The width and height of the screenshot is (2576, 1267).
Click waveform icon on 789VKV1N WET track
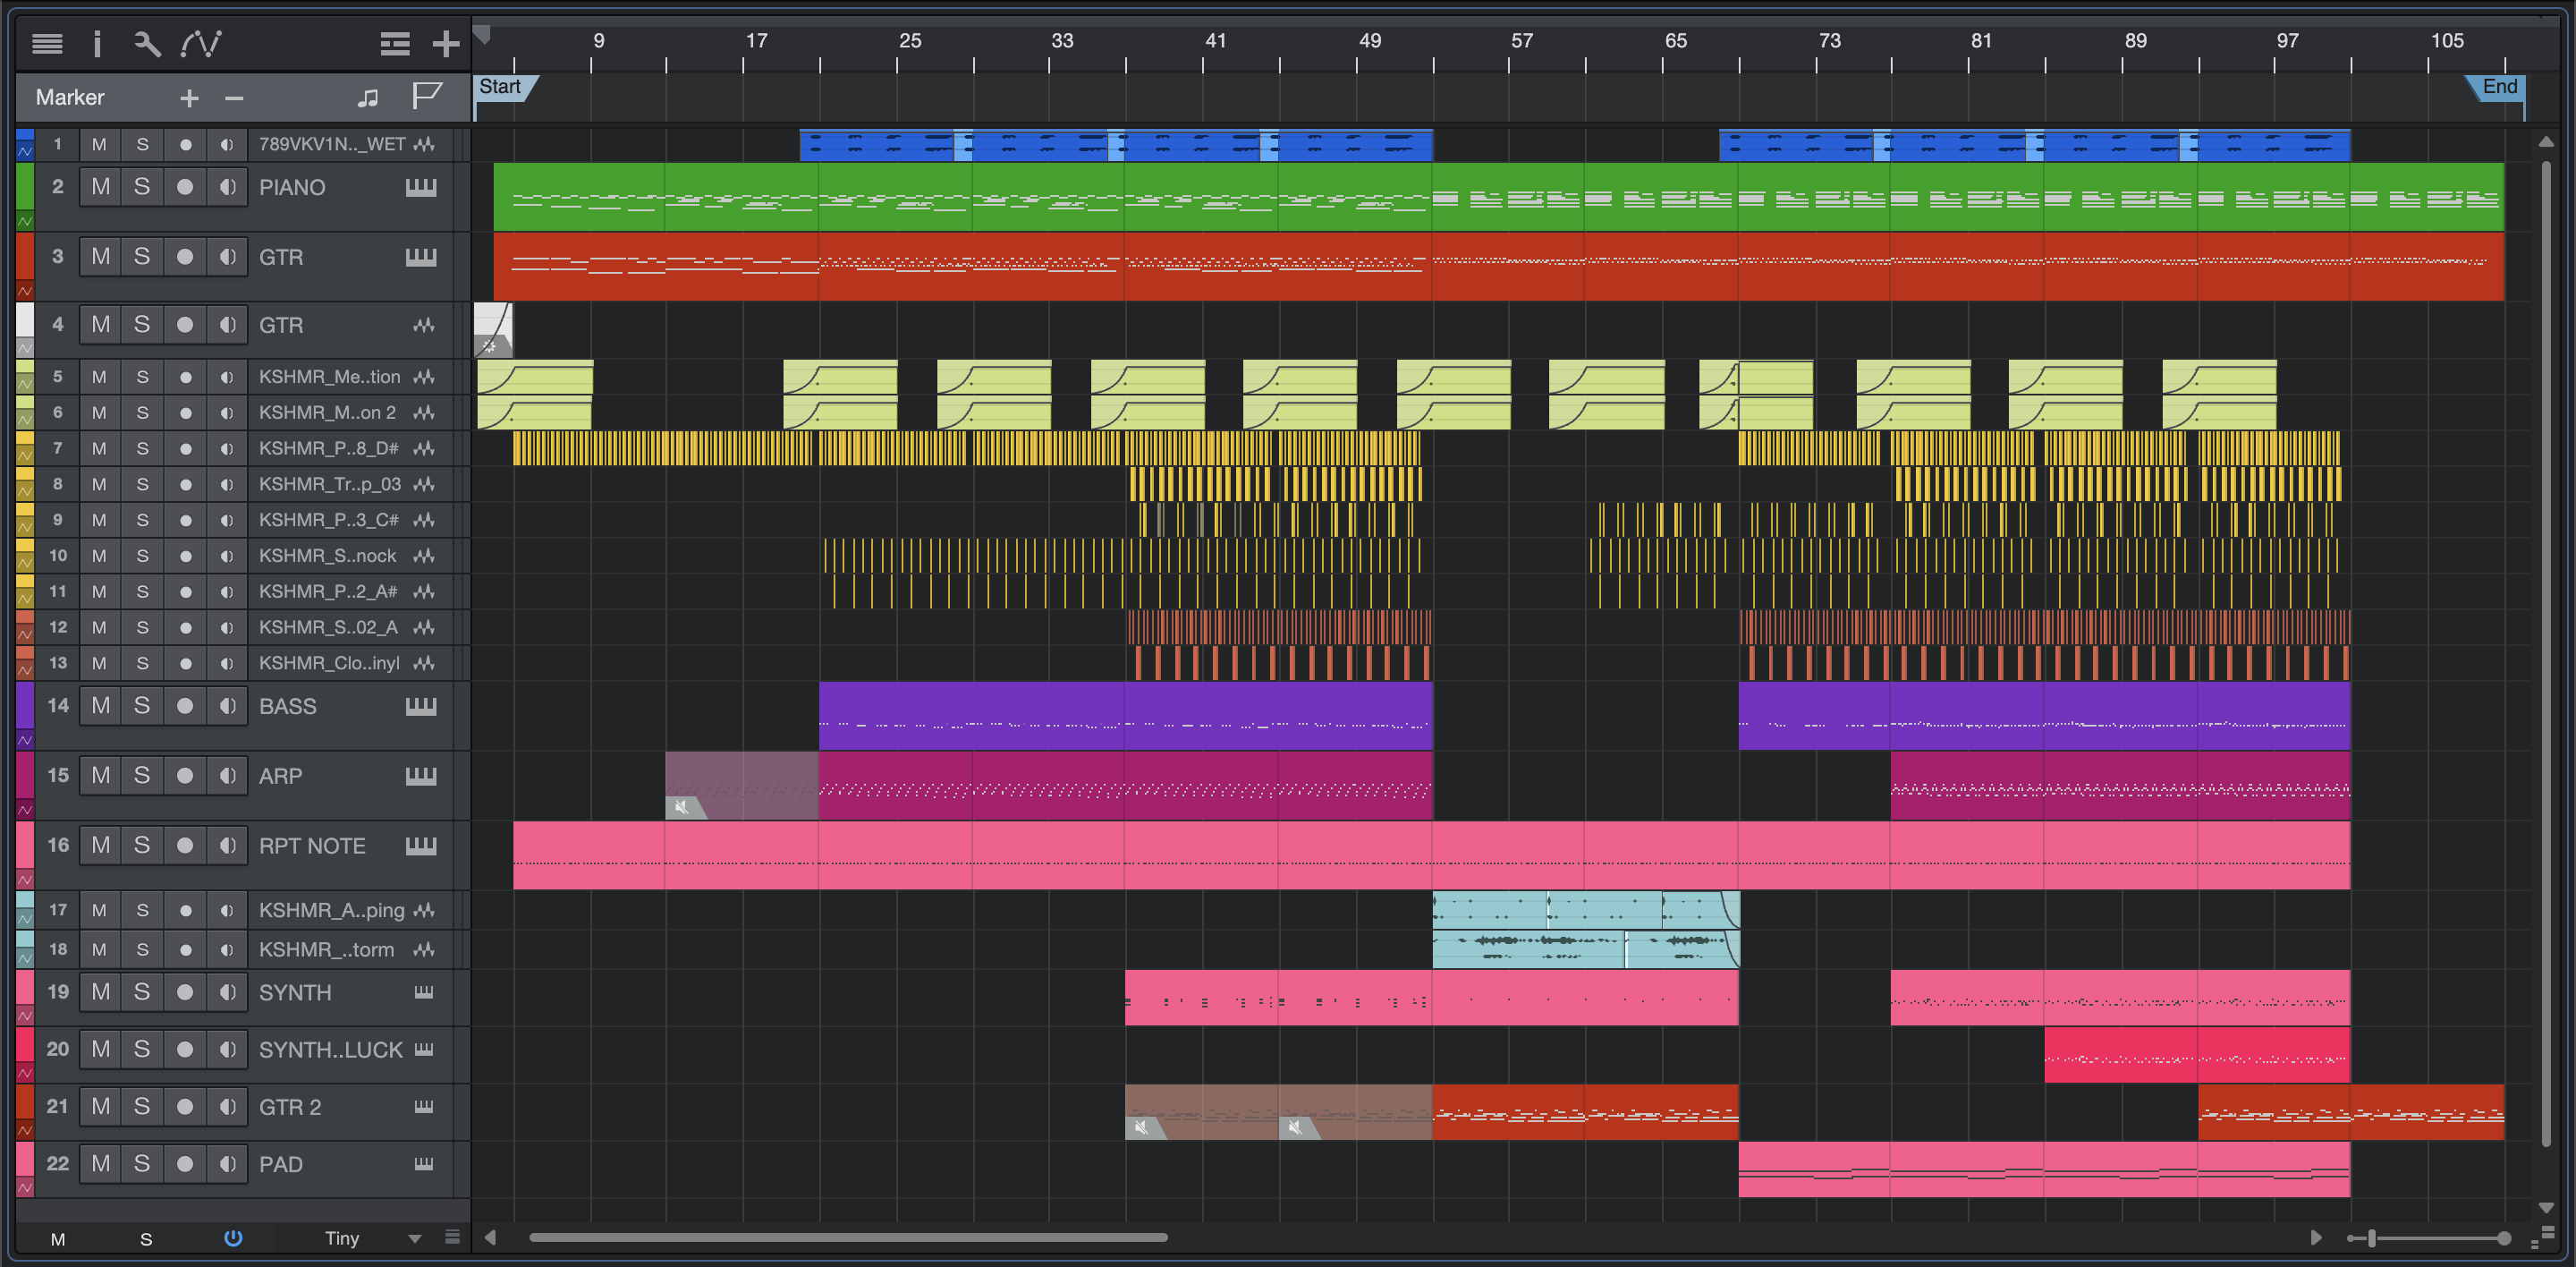424,144
